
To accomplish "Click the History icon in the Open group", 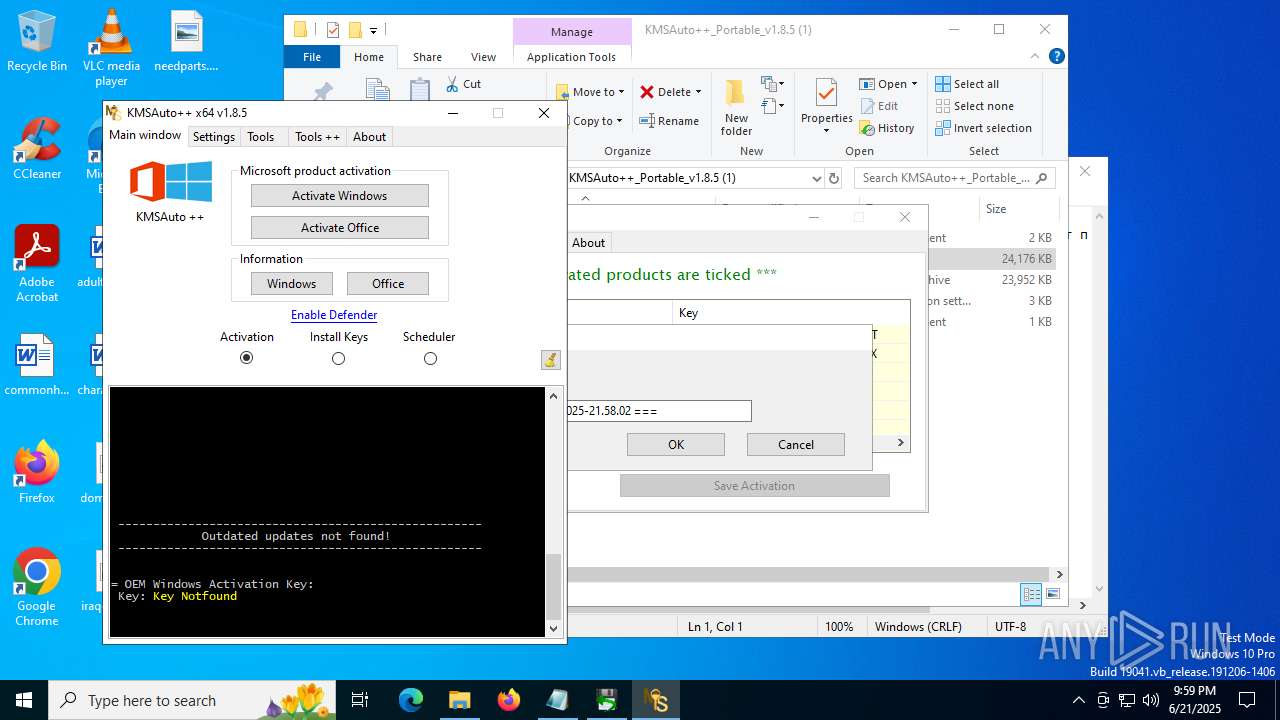I will (x=867, y=128).
